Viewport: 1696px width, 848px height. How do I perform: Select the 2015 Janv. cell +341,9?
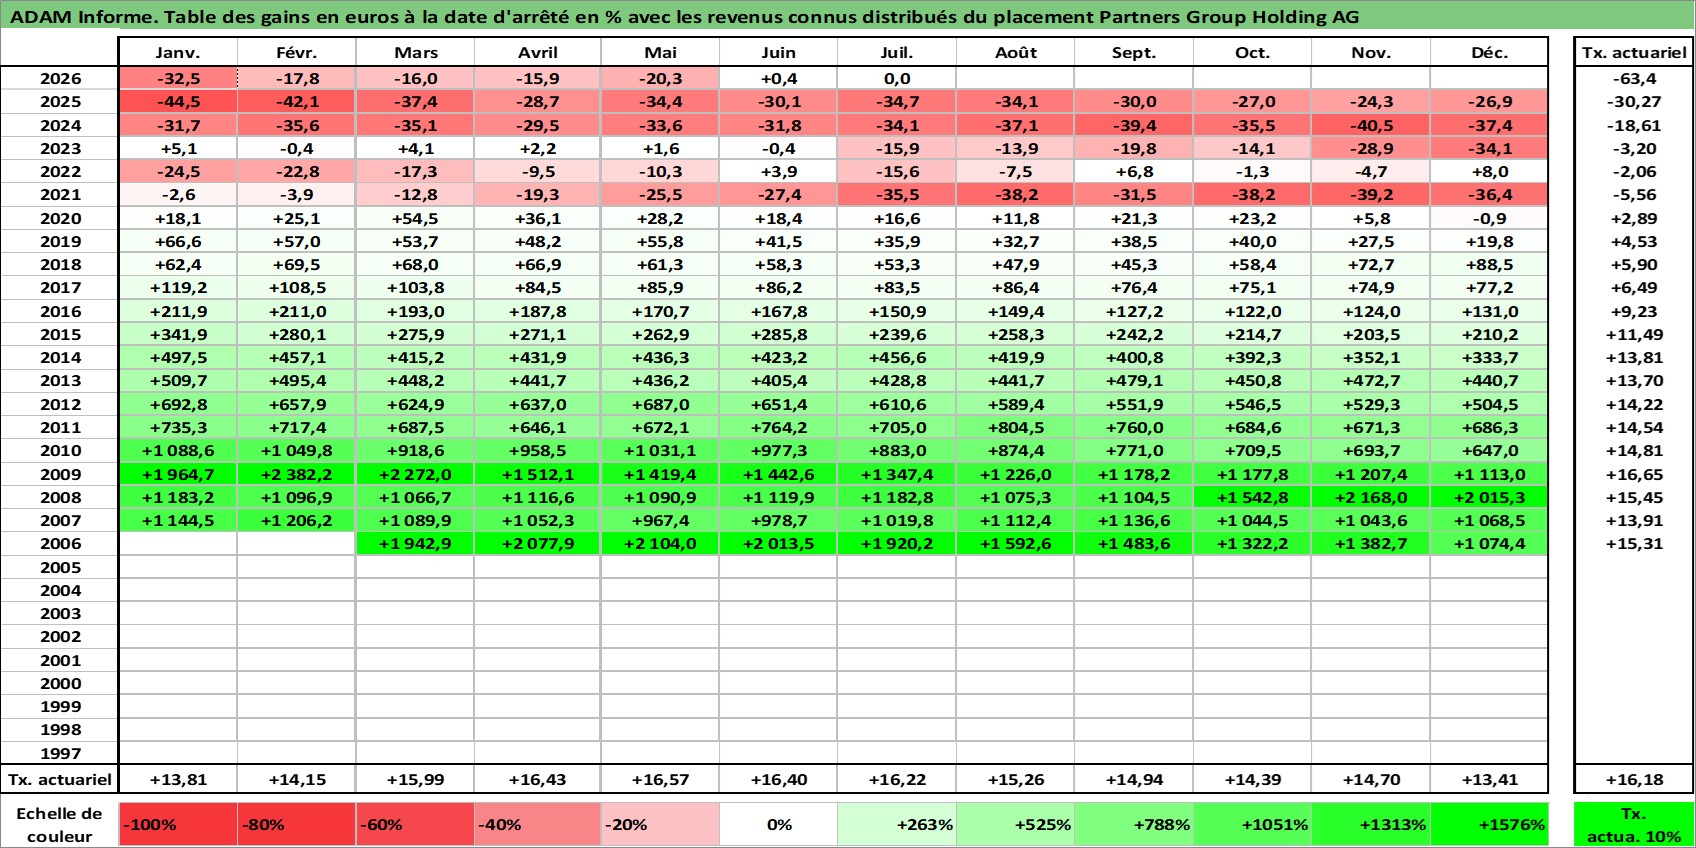(x=178, y=334)
